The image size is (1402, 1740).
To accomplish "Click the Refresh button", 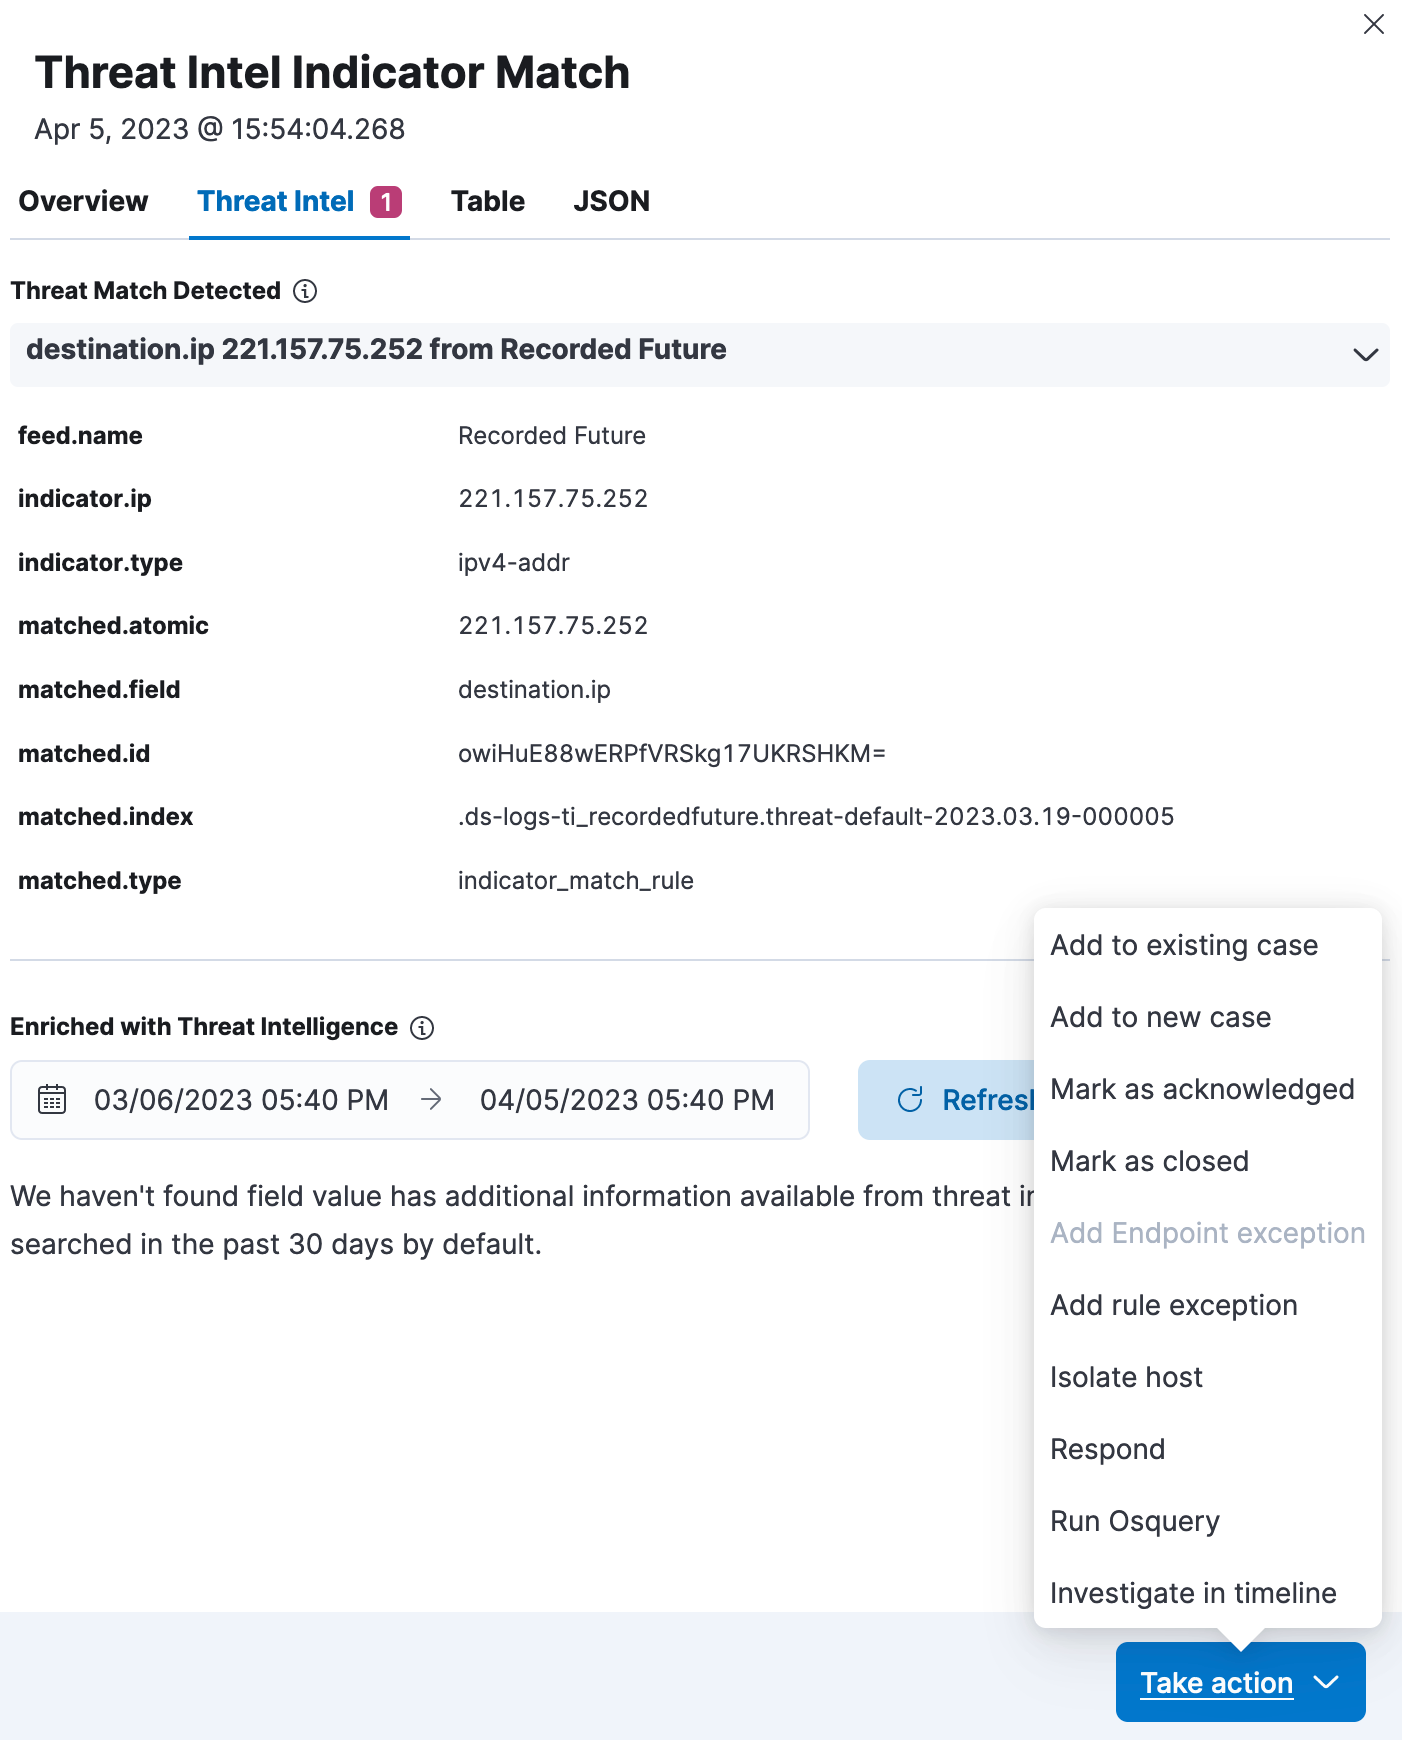I will (x=946, y=1100).
